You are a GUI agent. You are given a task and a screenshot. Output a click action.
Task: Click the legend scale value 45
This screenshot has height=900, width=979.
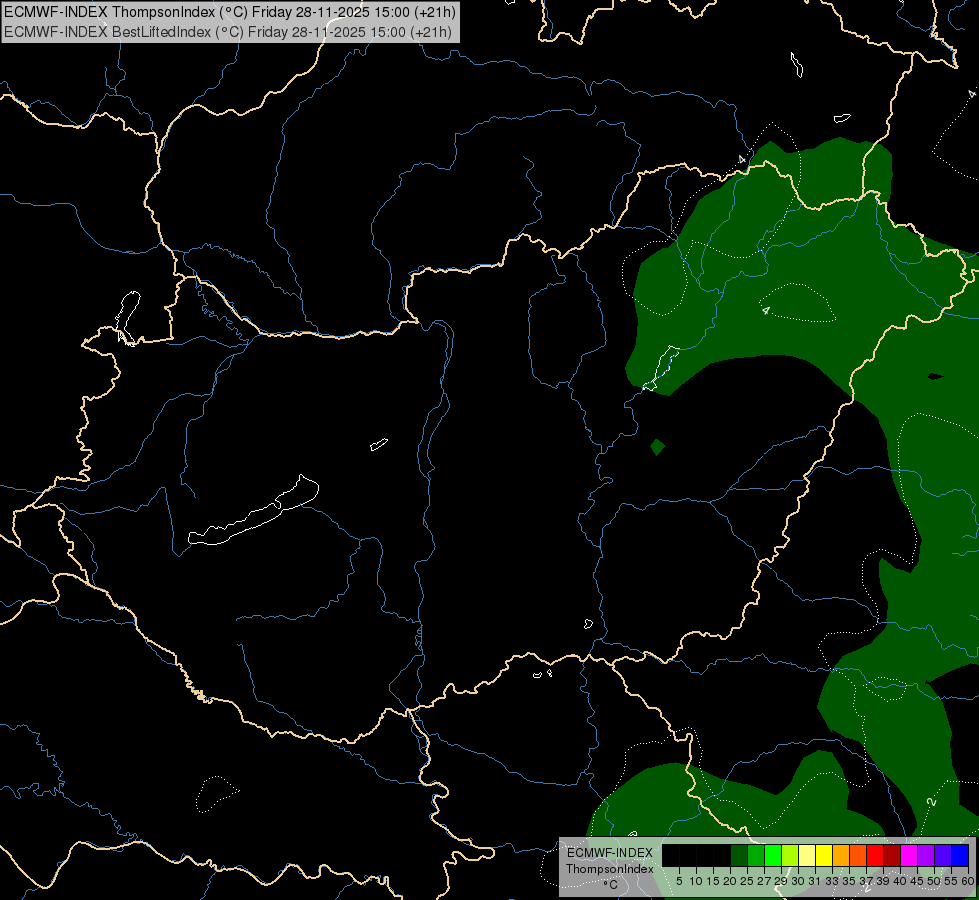917,881
